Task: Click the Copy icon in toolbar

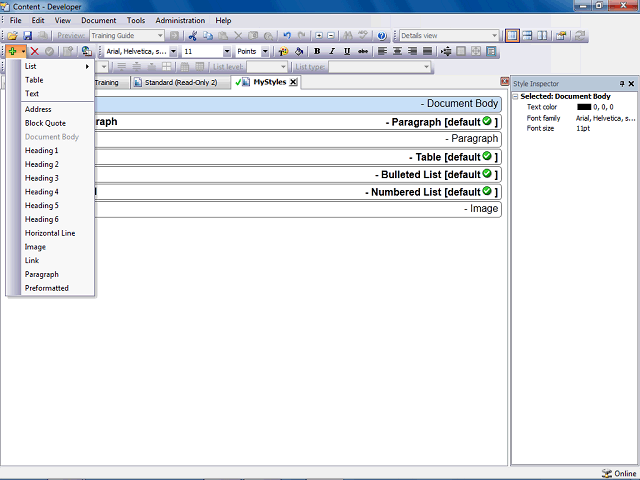Action: coord(208,36)
